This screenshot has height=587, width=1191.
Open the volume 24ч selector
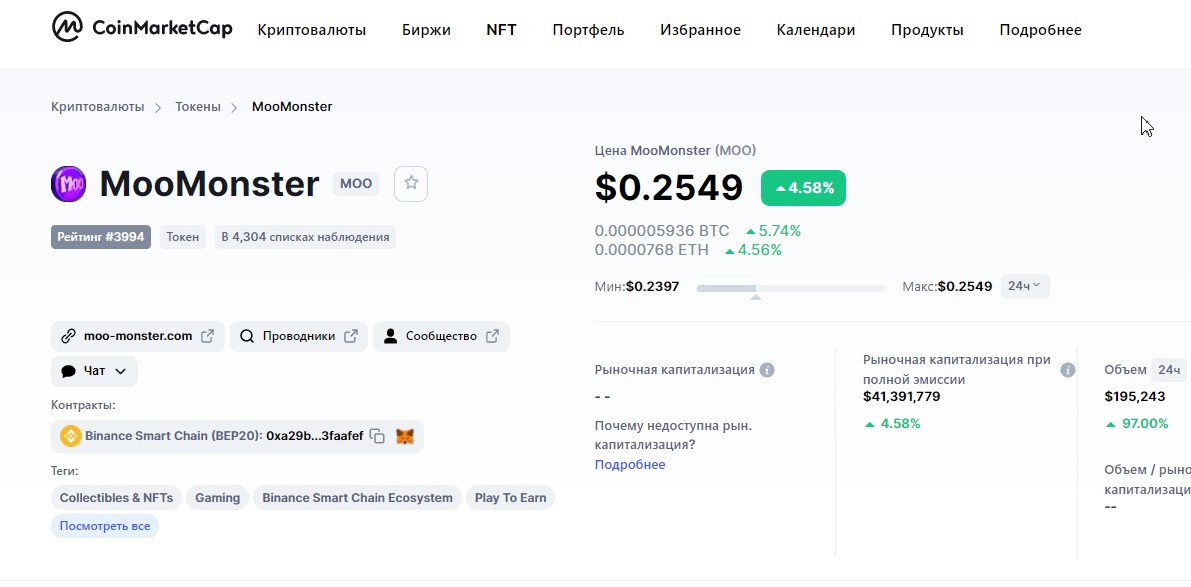point(1167,370)
